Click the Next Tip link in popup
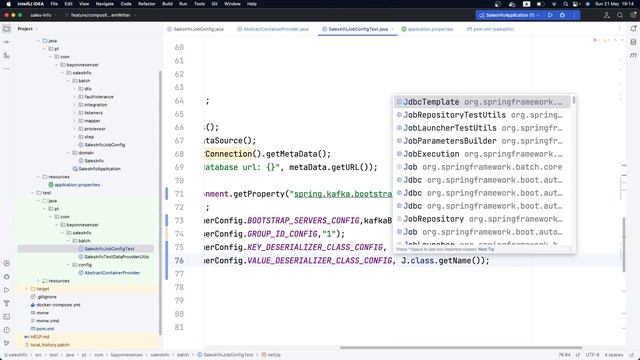Screen dimensions: 640x360 [486, 249]
